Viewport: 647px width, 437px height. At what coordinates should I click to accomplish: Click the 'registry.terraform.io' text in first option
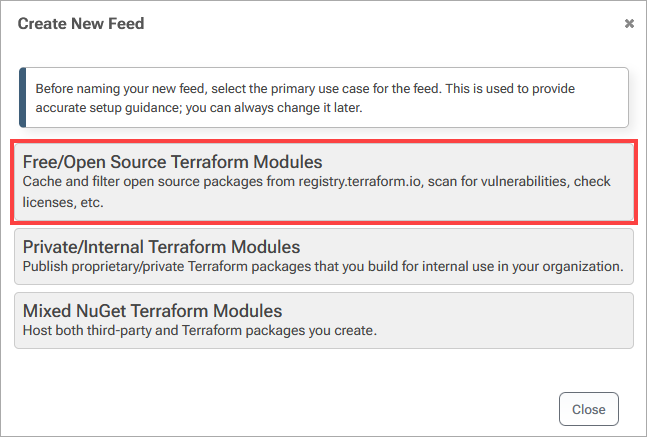click(x=361, y=182)
